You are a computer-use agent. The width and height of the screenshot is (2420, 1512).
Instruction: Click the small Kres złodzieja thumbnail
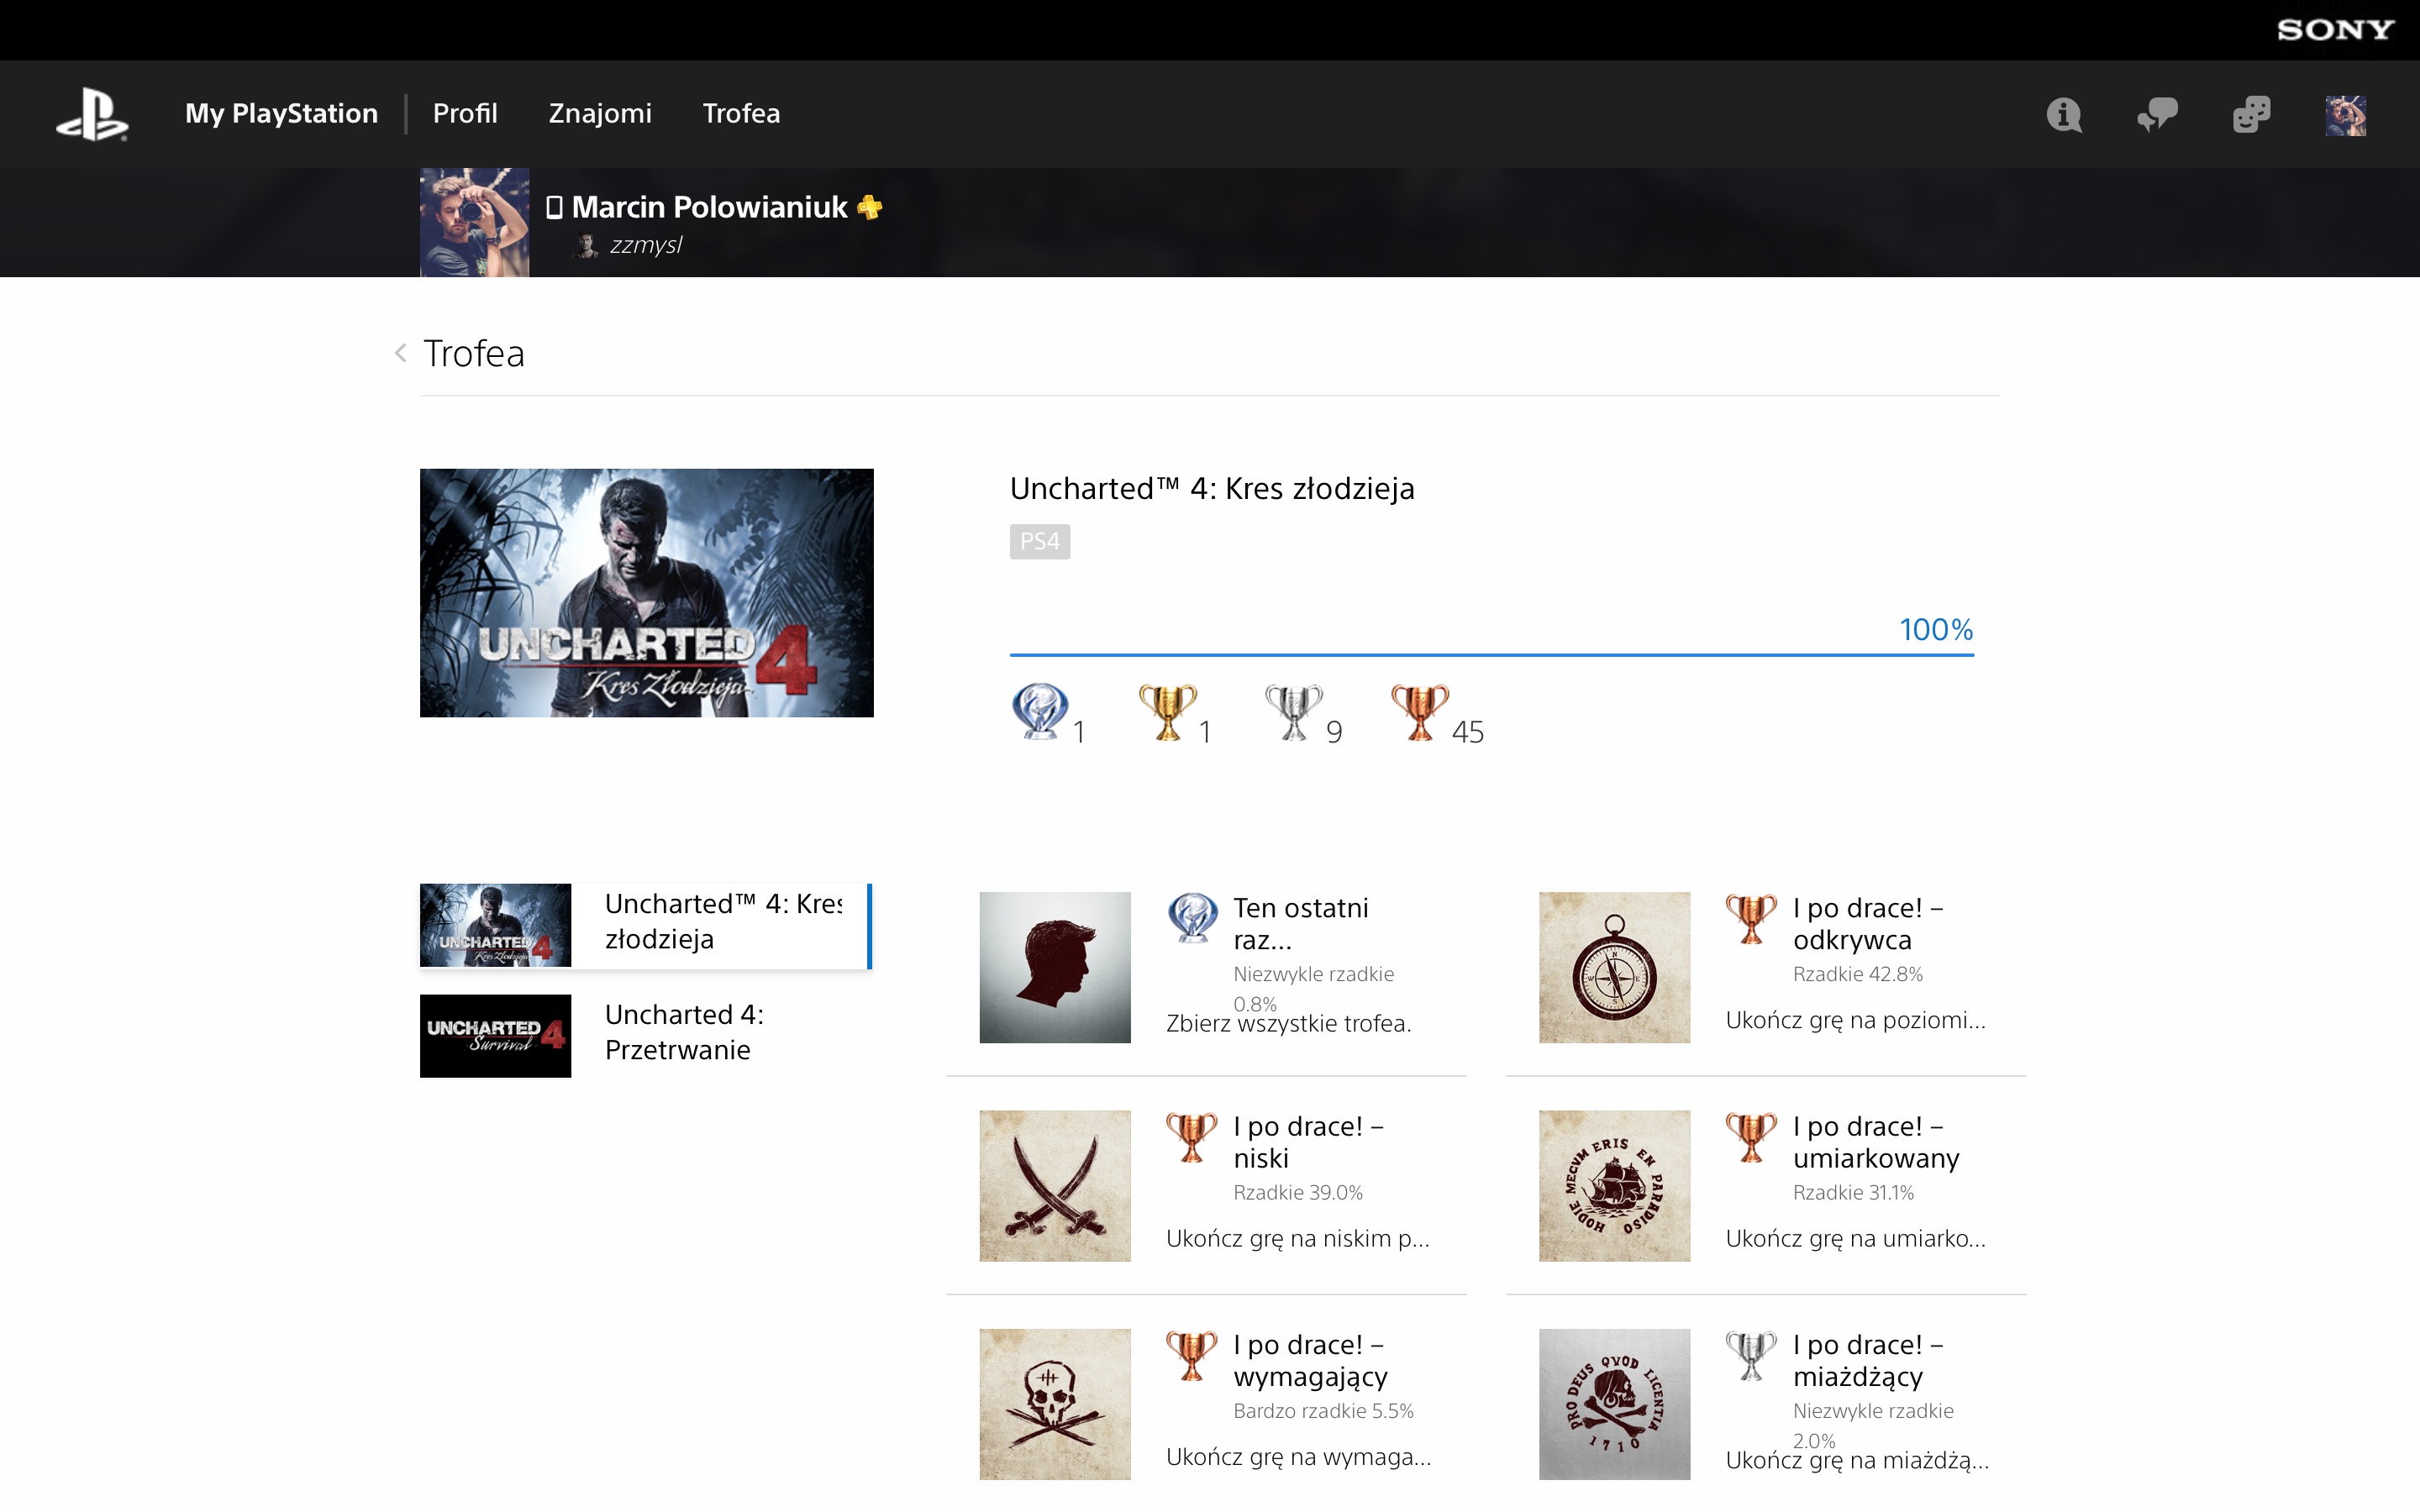(x=495, y=925)
